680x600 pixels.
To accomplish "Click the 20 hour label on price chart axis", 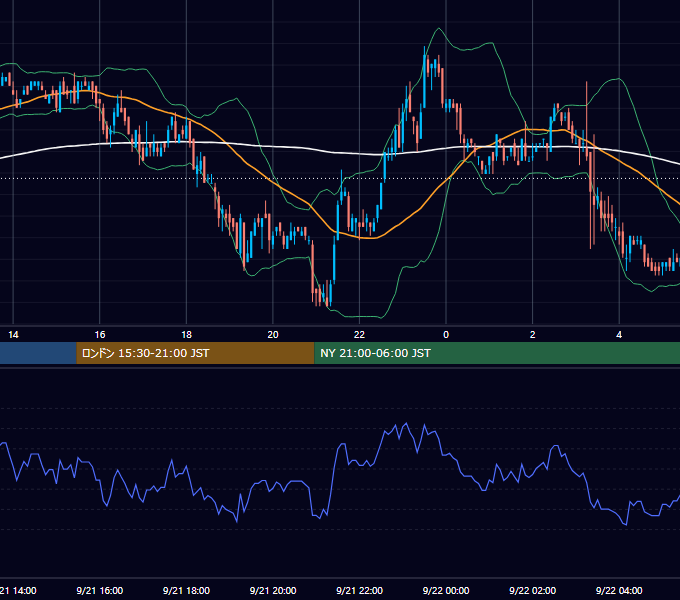I will (x=273, y=335).
